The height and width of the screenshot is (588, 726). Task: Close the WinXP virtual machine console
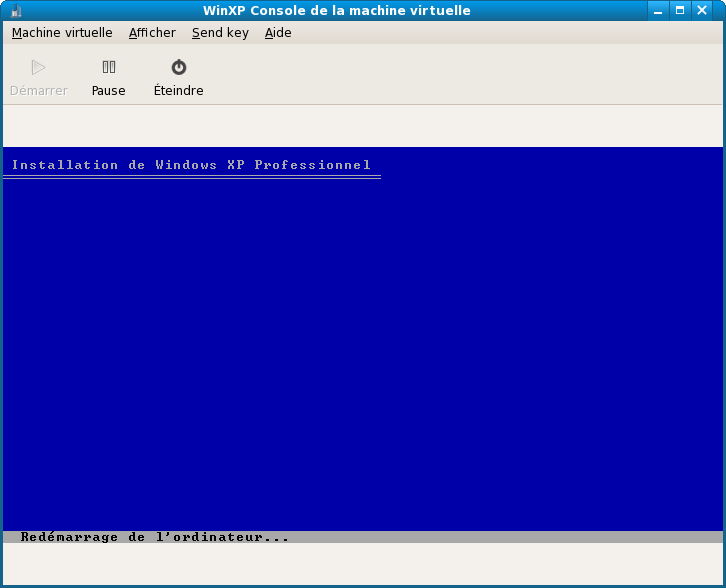706,10
